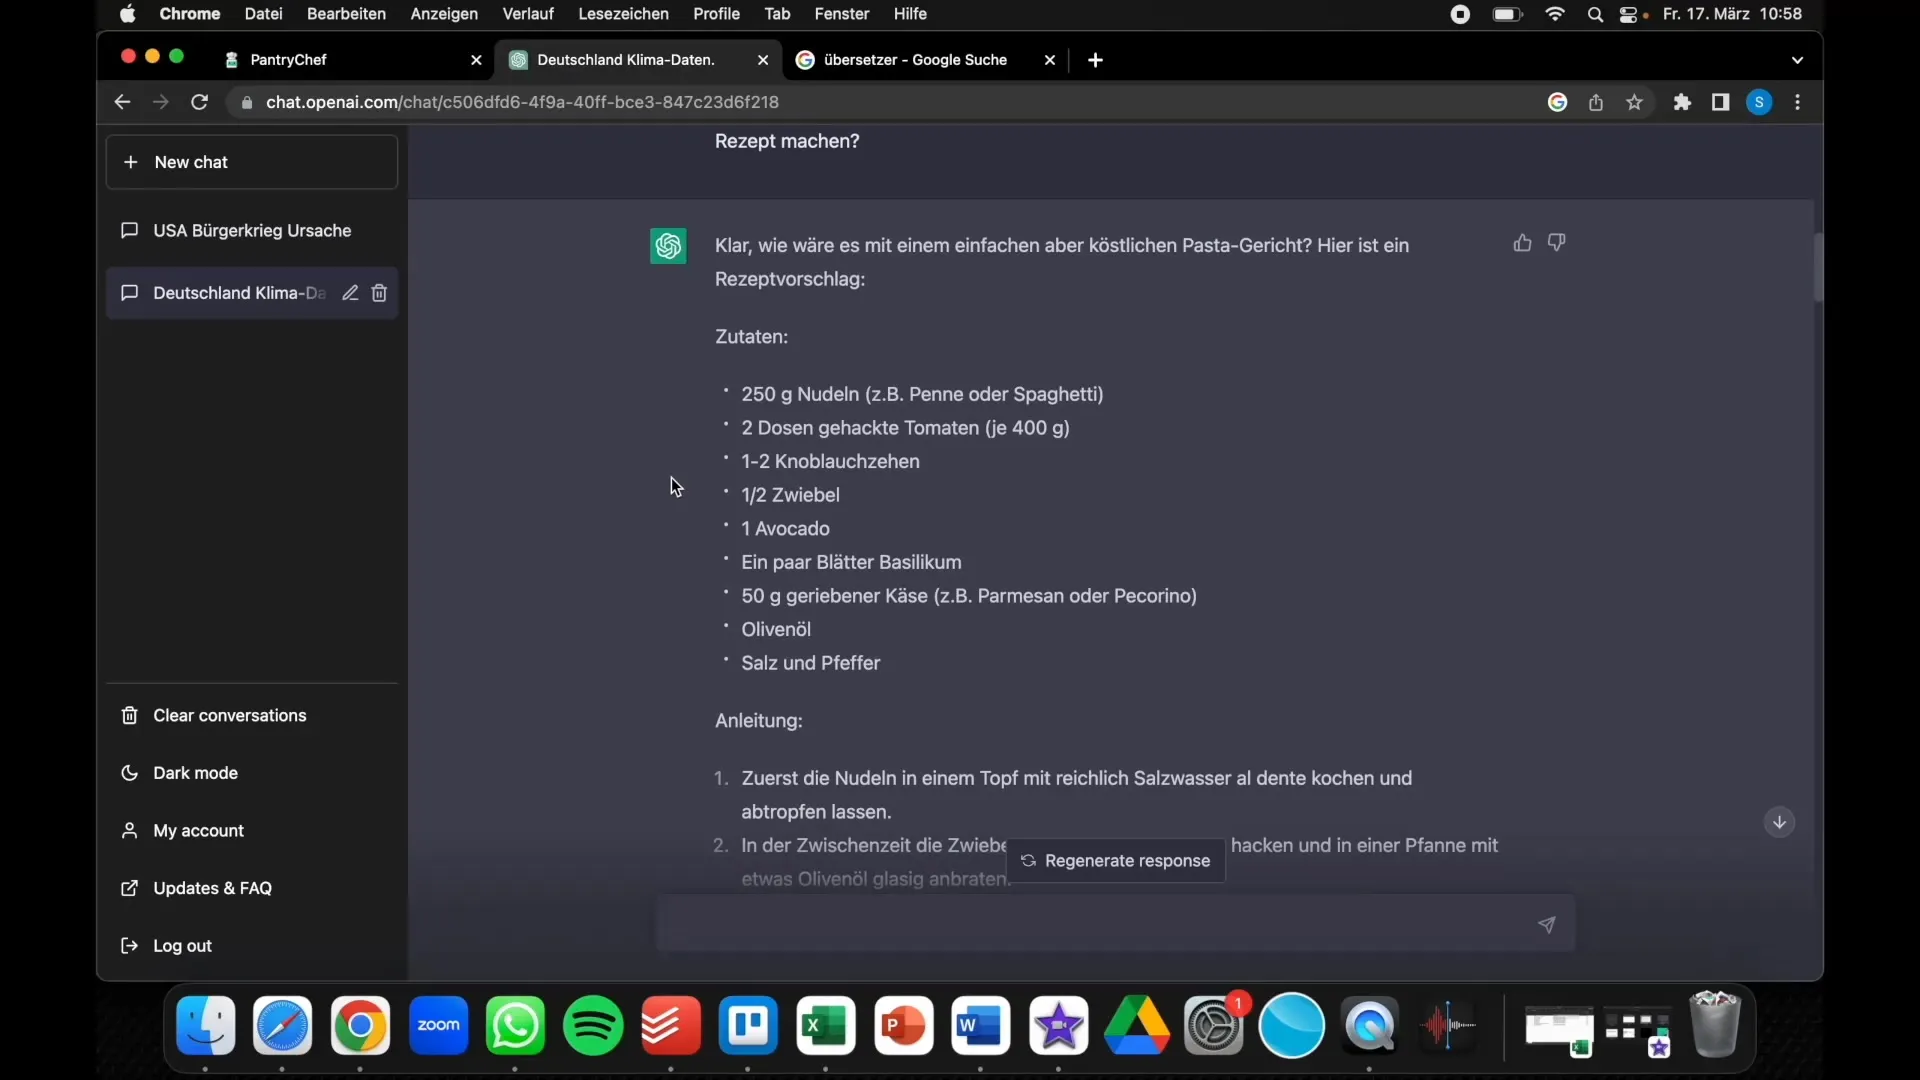Open My account settings link
This screenshot has width=1920, height=1080.
[x=198, y=829]
